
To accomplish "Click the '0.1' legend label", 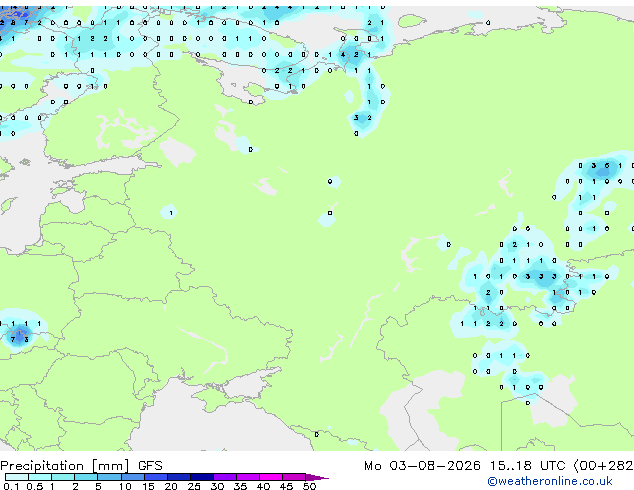I will pos(11,486).
